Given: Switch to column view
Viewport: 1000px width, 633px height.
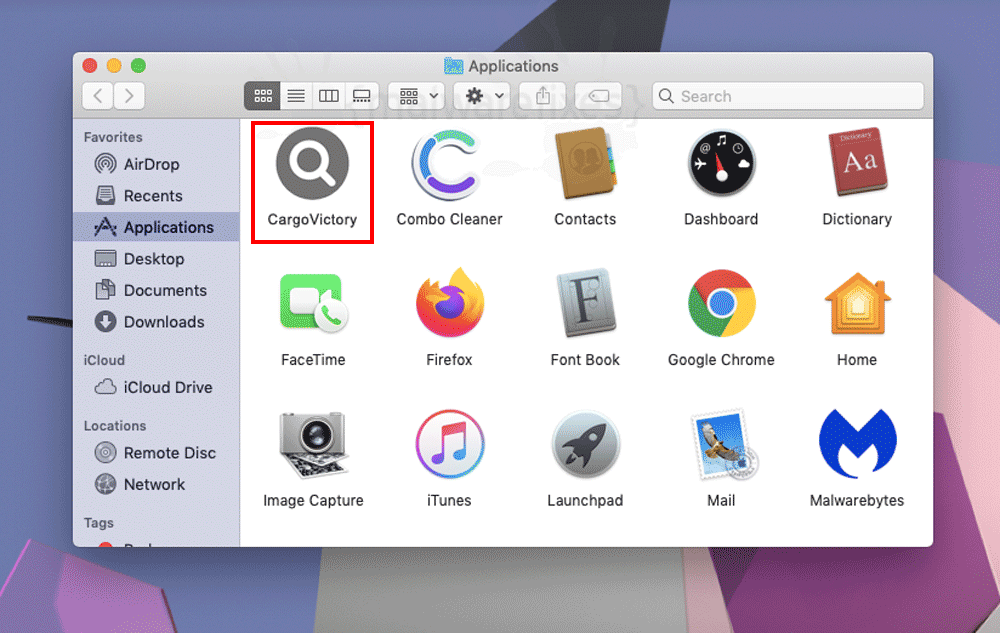Looking at the screenshot, I should click(x=329, y=96).
